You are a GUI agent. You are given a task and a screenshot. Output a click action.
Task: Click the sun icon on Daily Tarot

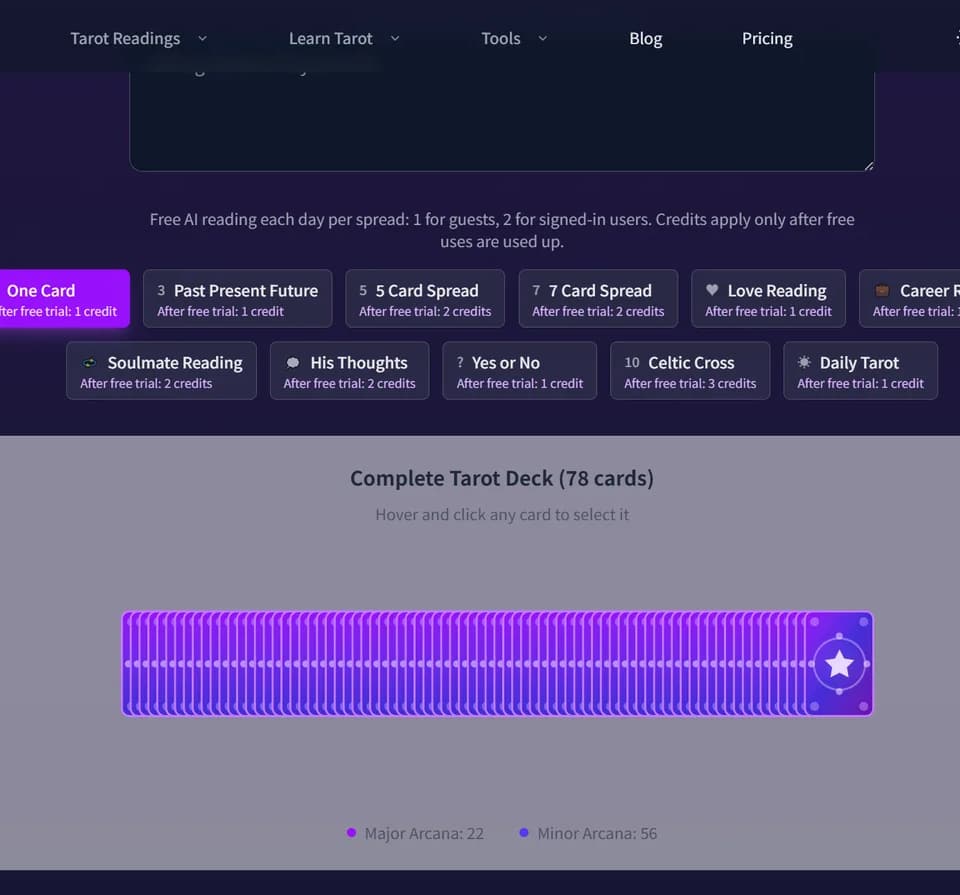[x=804, y=362]
